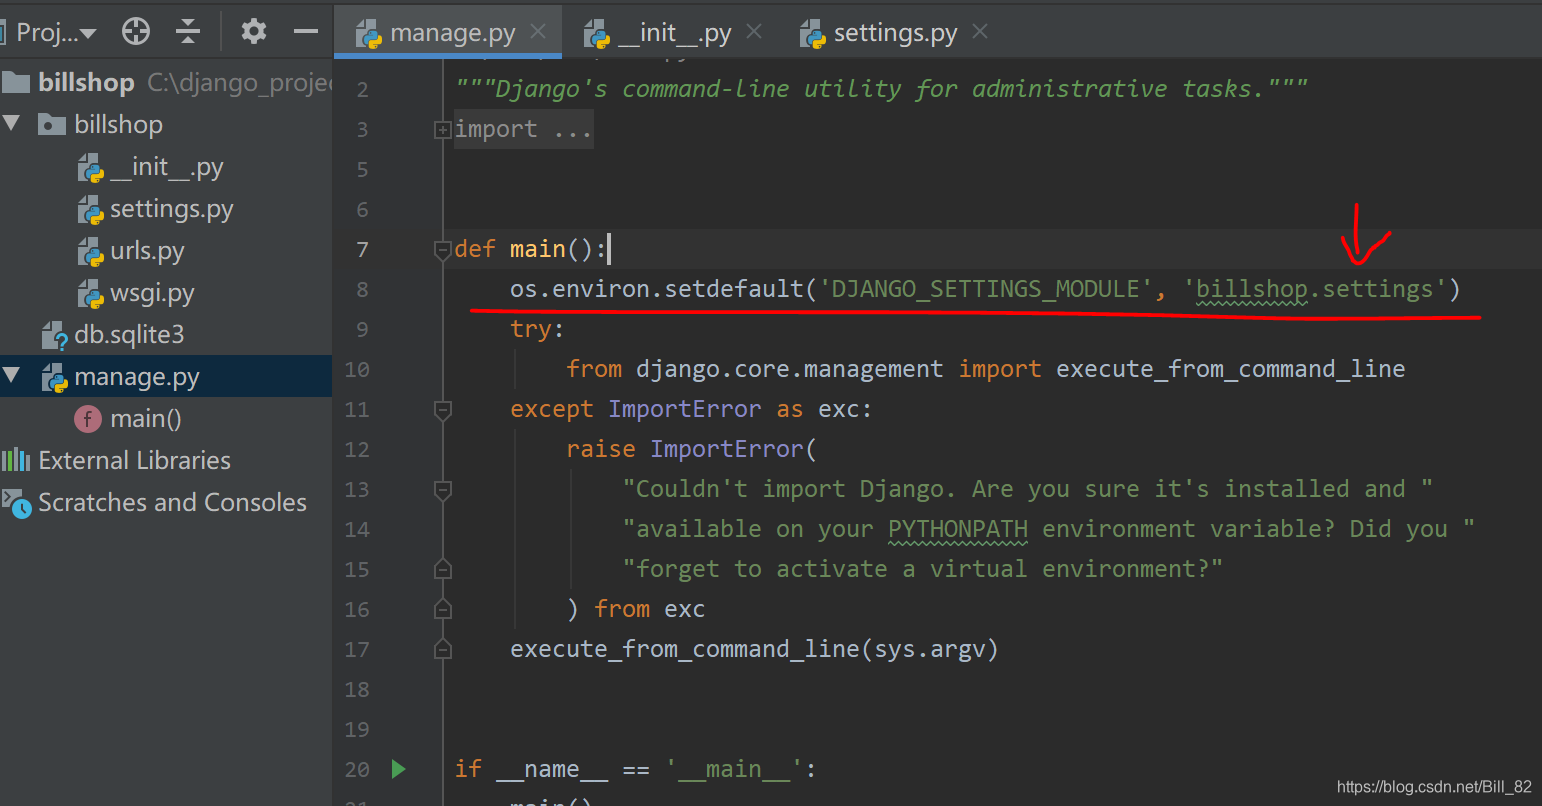
Task: Hide the project panel with minus icon
Action: click(306, 32)
